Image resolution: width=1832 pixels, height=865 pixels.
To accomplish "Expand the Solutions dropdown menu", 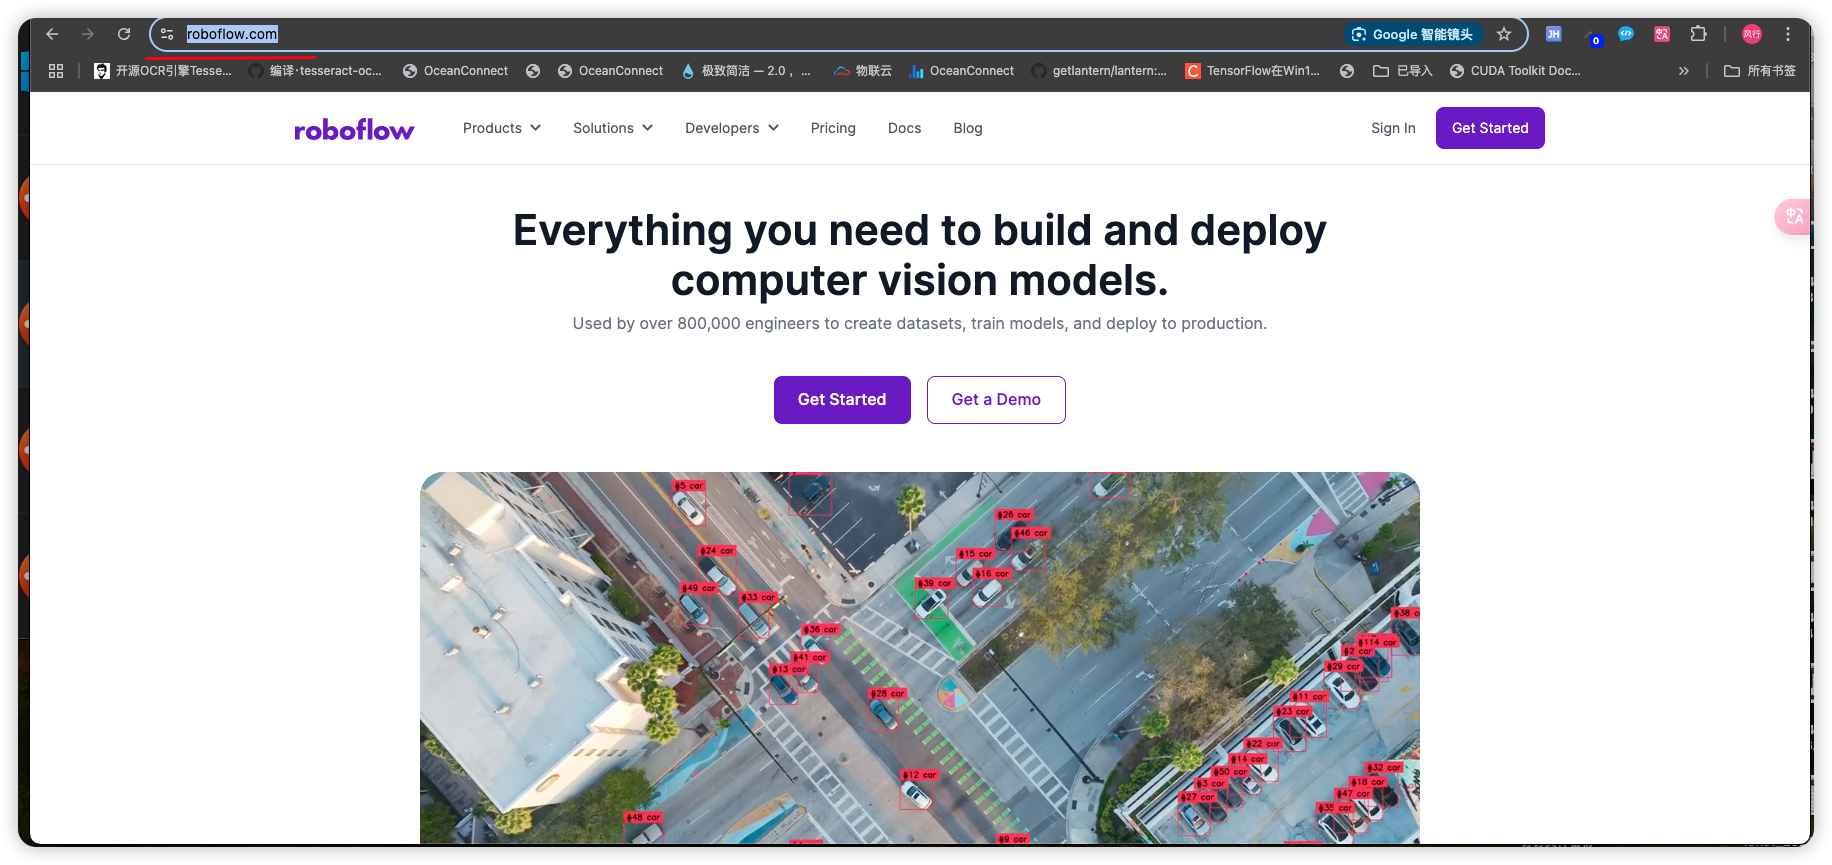I will [x=613, y=128].
